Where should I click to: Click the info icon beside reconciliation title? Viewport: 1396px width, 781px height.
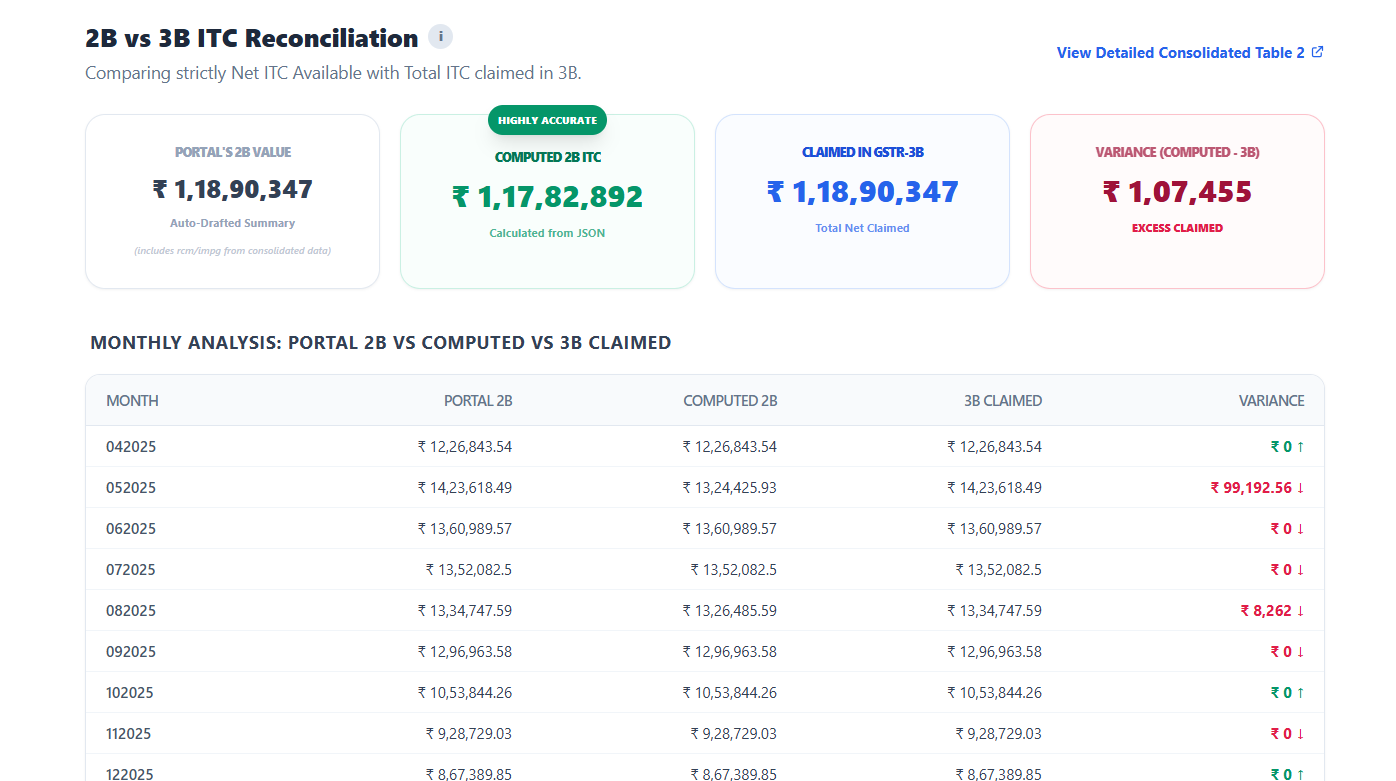coord(440,37)
